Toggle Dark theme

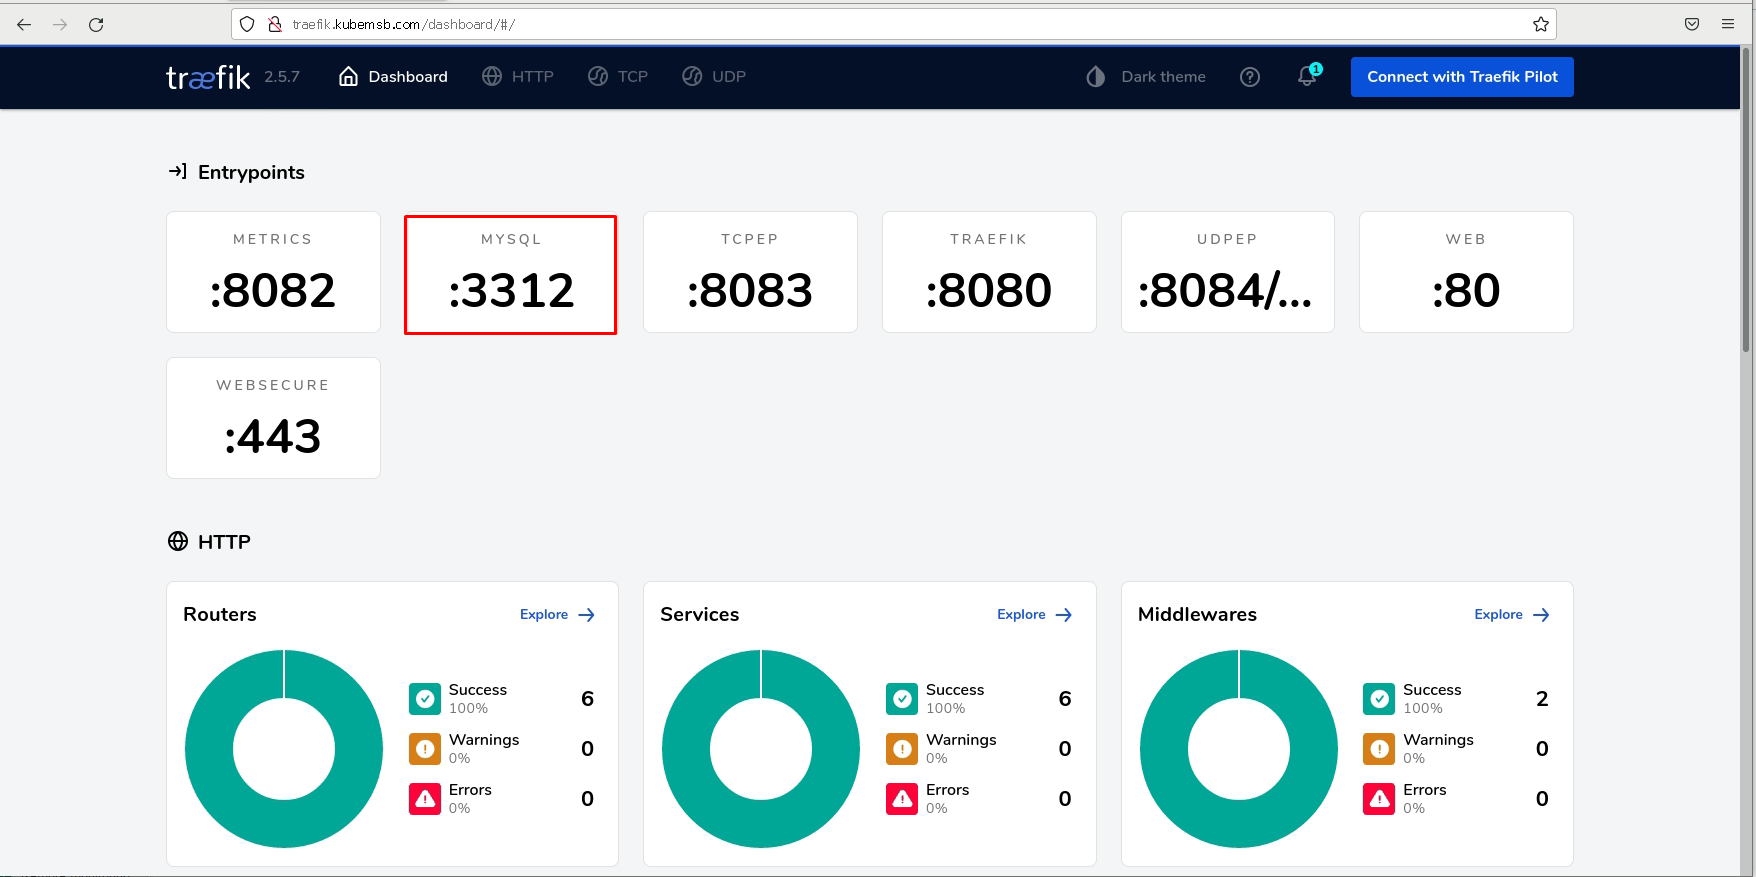1146,77
